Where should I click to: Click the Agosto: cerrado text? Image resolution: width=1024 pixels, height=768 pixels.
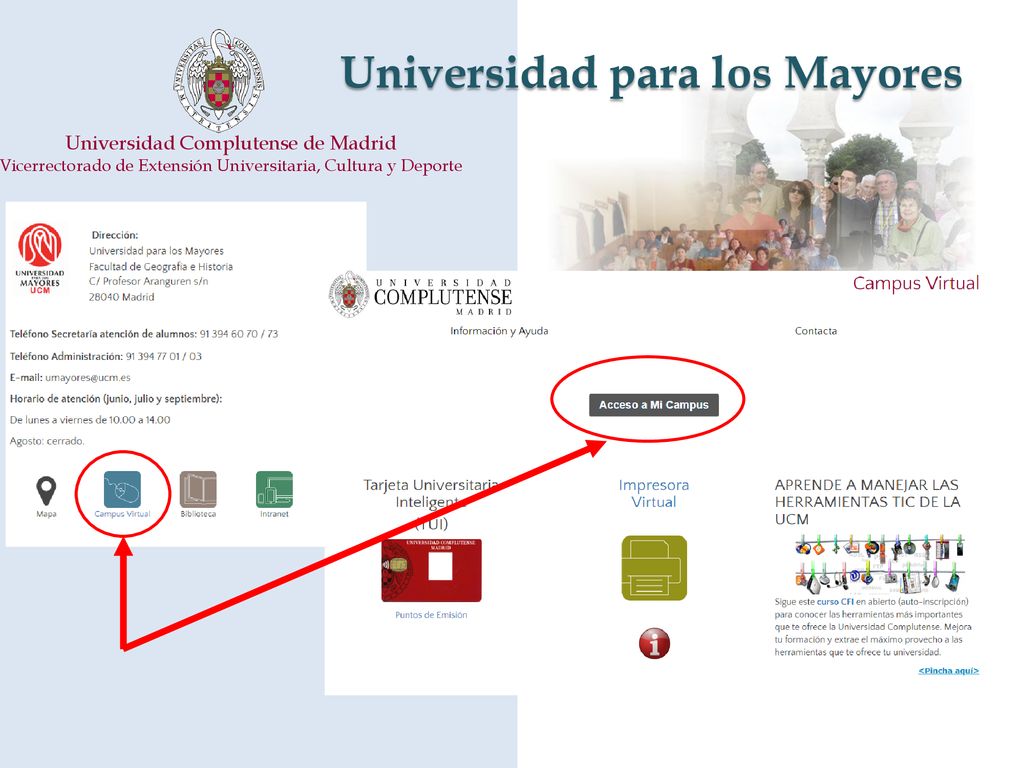click(x=47, y=441)
